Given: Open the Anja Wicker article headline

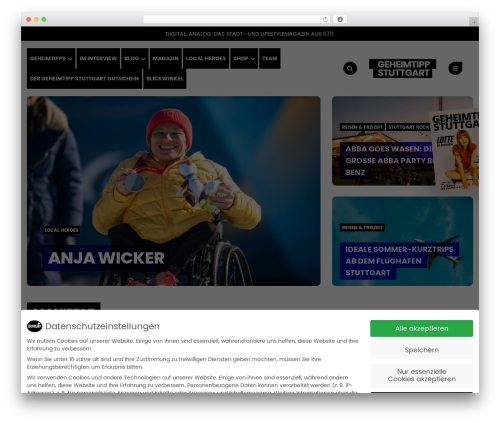Looking at the screenshot, I should coord(106,258).
